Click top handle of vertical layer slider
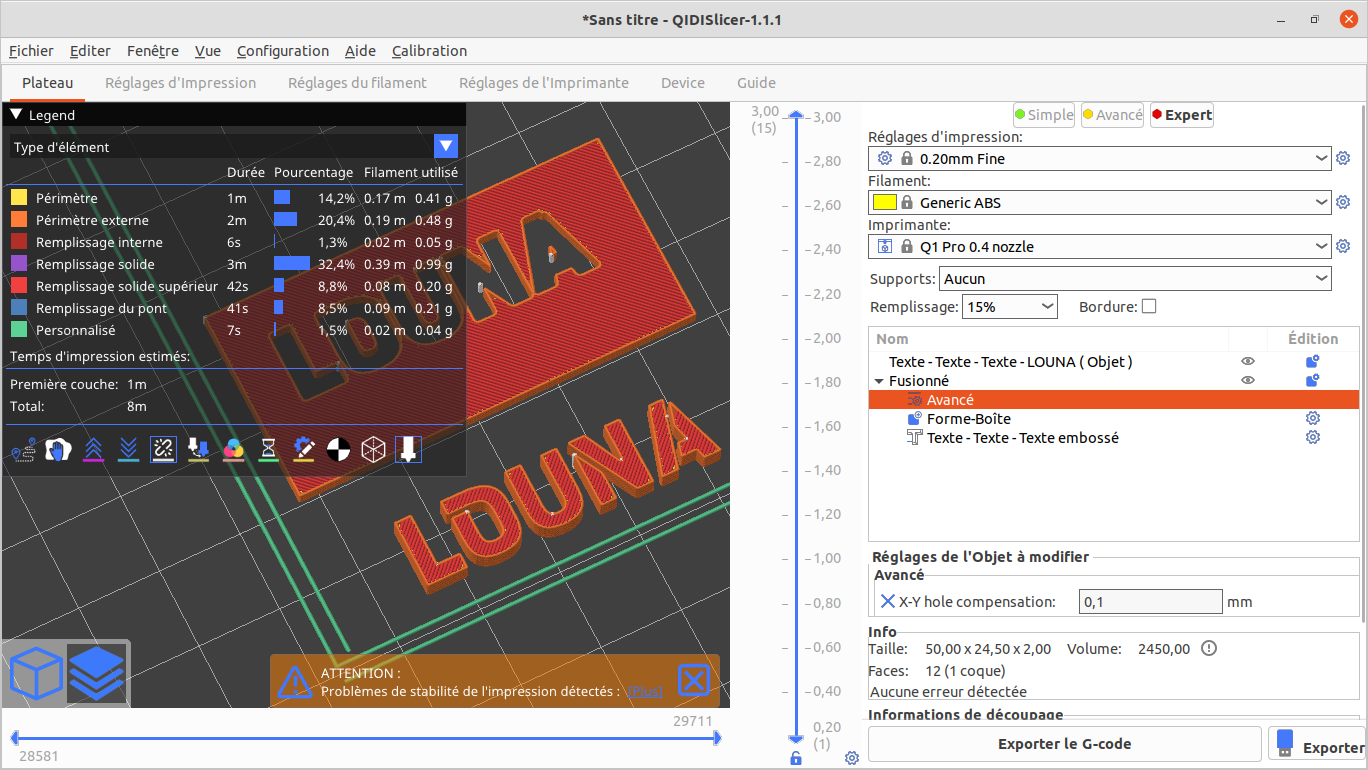Image resolution: width=1368 pixels, height=770 pixels. click(x=796, y=115)
